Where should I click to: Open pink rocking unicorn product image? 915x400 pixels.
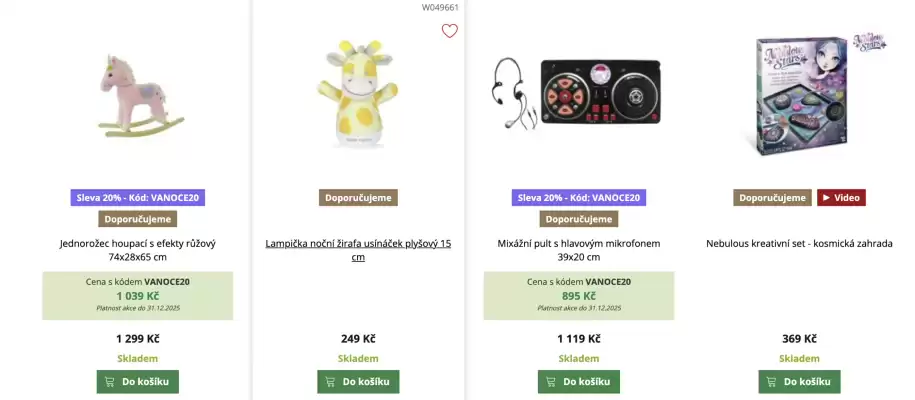[x=138, y=95]
